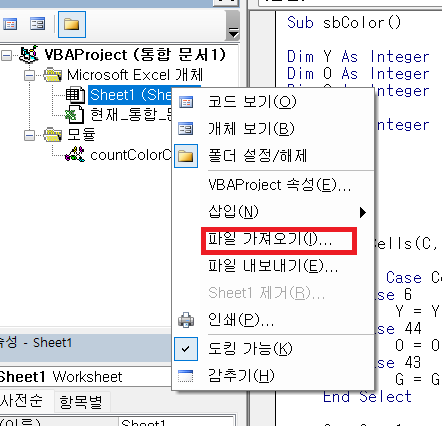Image resolution: width=442 pixels, height=426 pixels.
Task: Toggle Folders button in project toolbar
Action: tap(72, 24)
